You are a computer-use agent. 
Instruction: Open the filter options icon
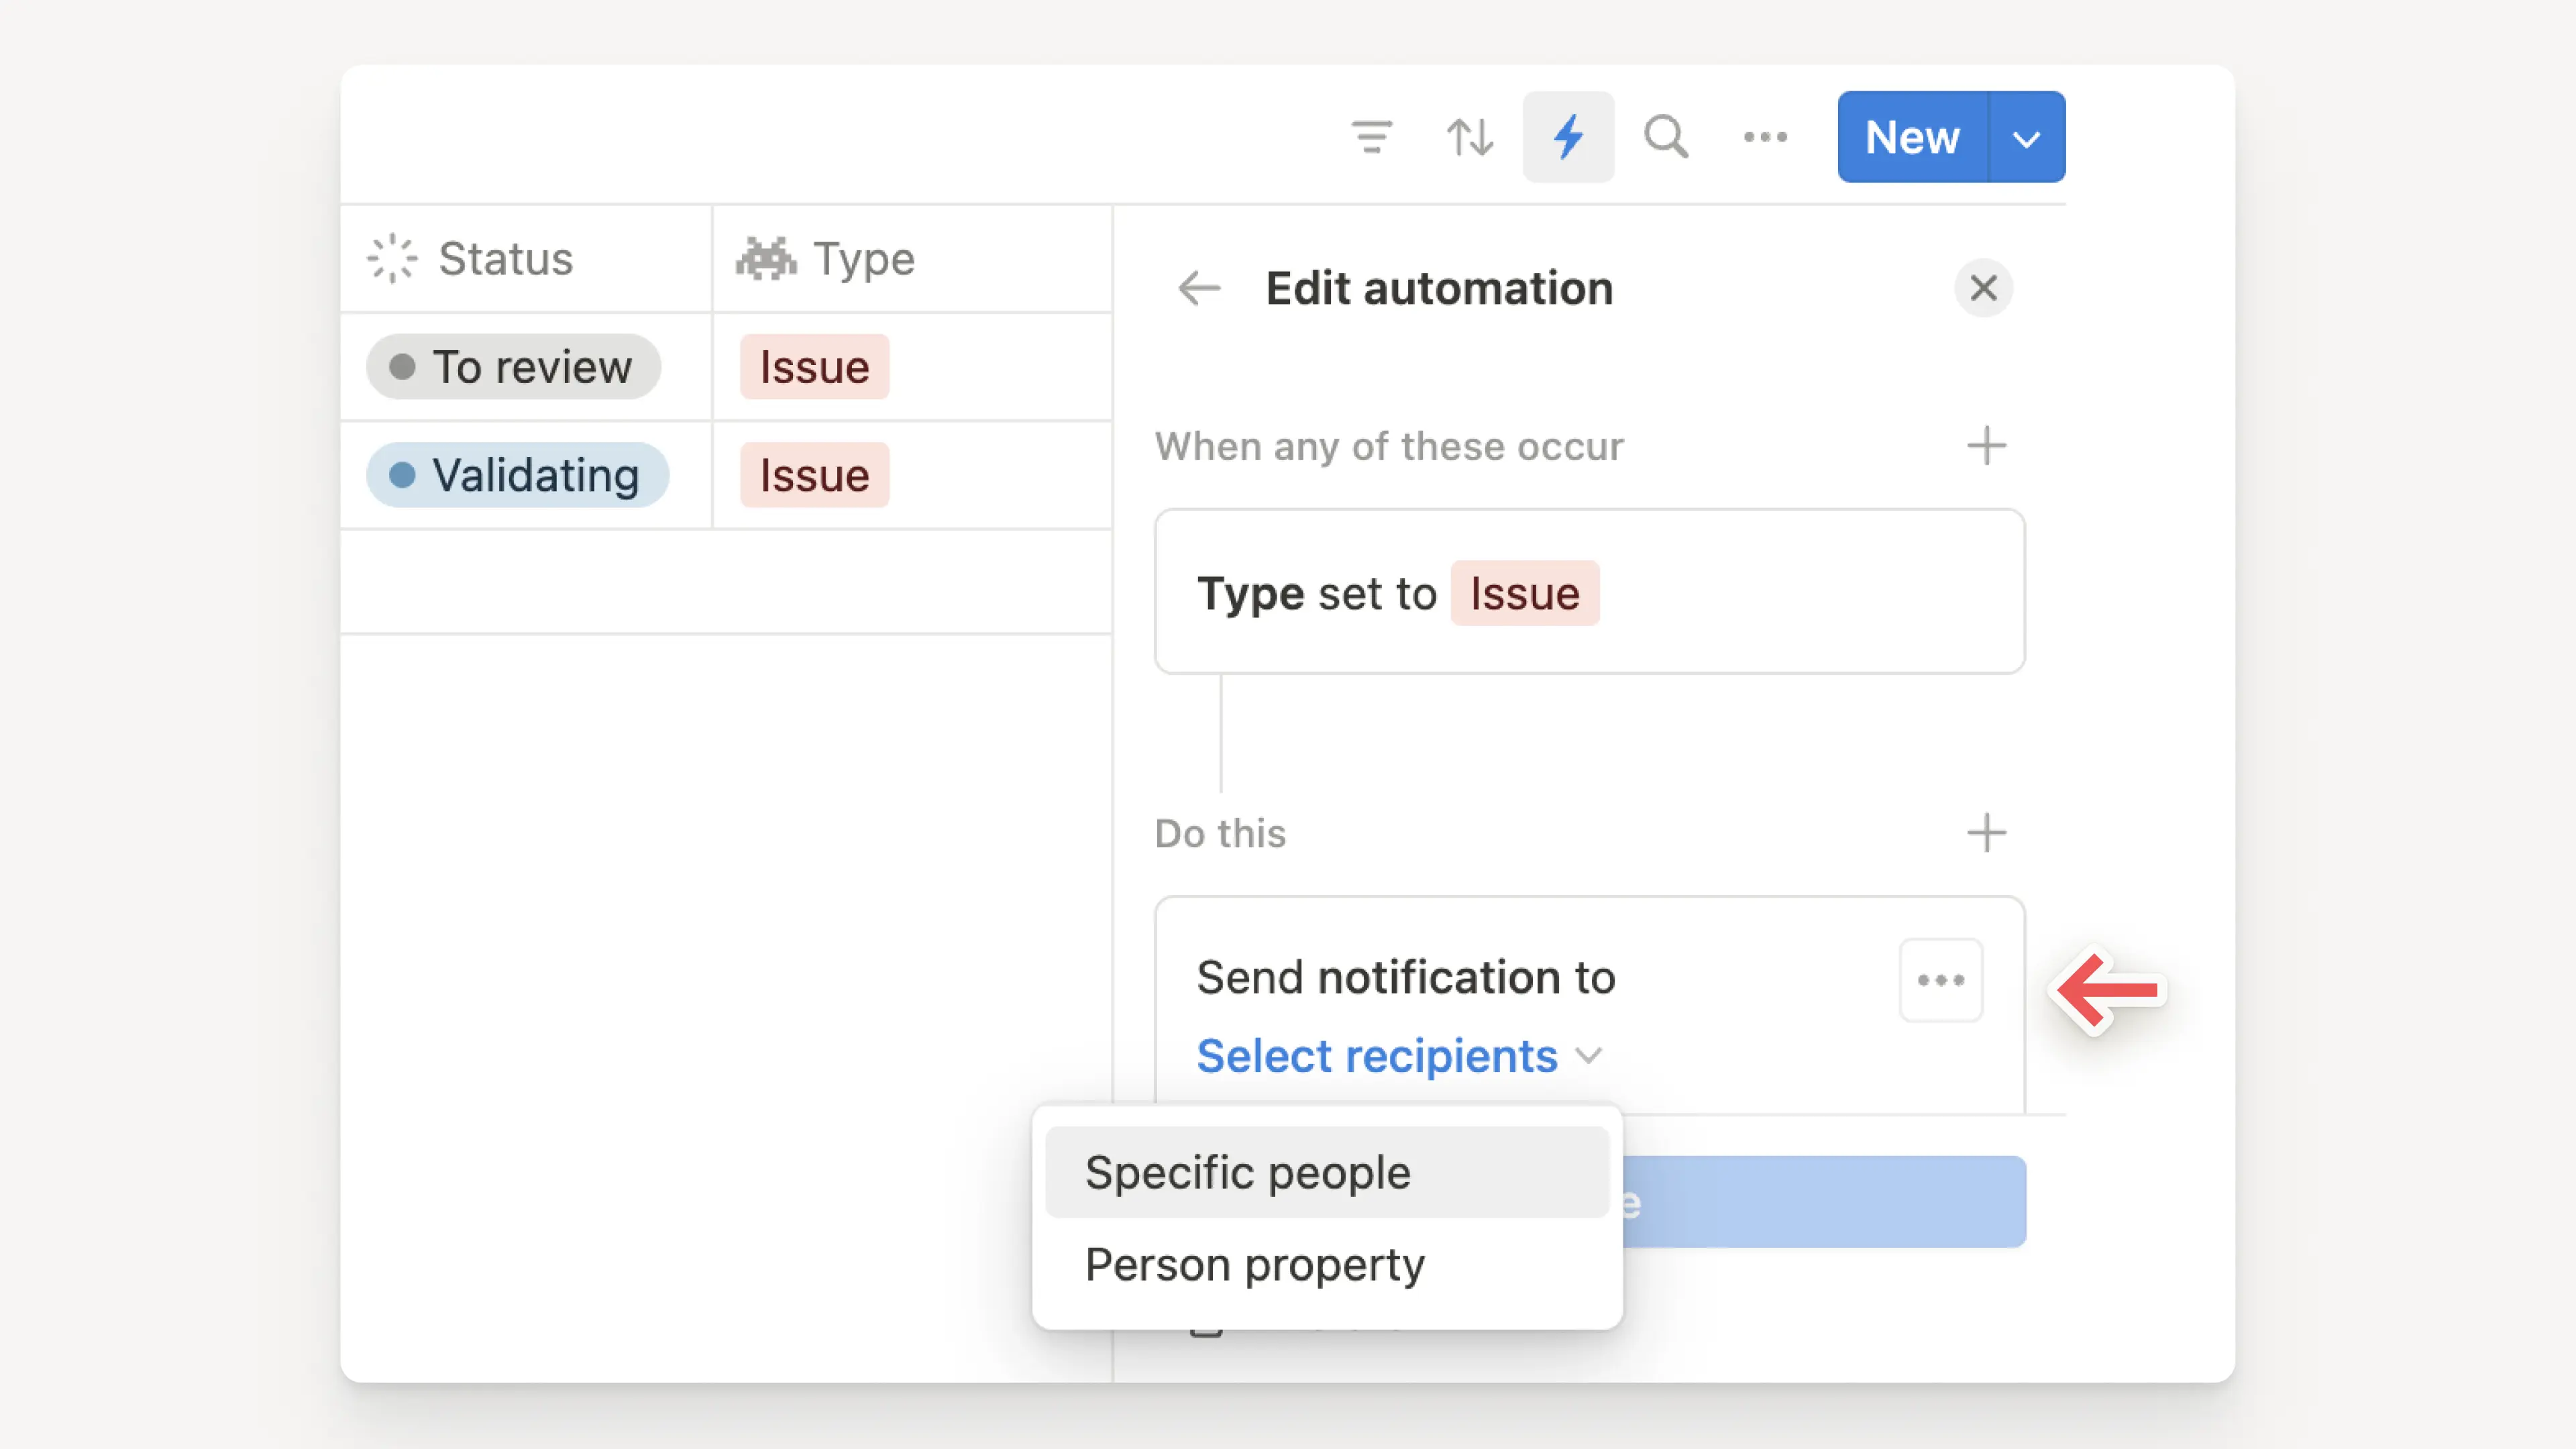pos(1372,136)
